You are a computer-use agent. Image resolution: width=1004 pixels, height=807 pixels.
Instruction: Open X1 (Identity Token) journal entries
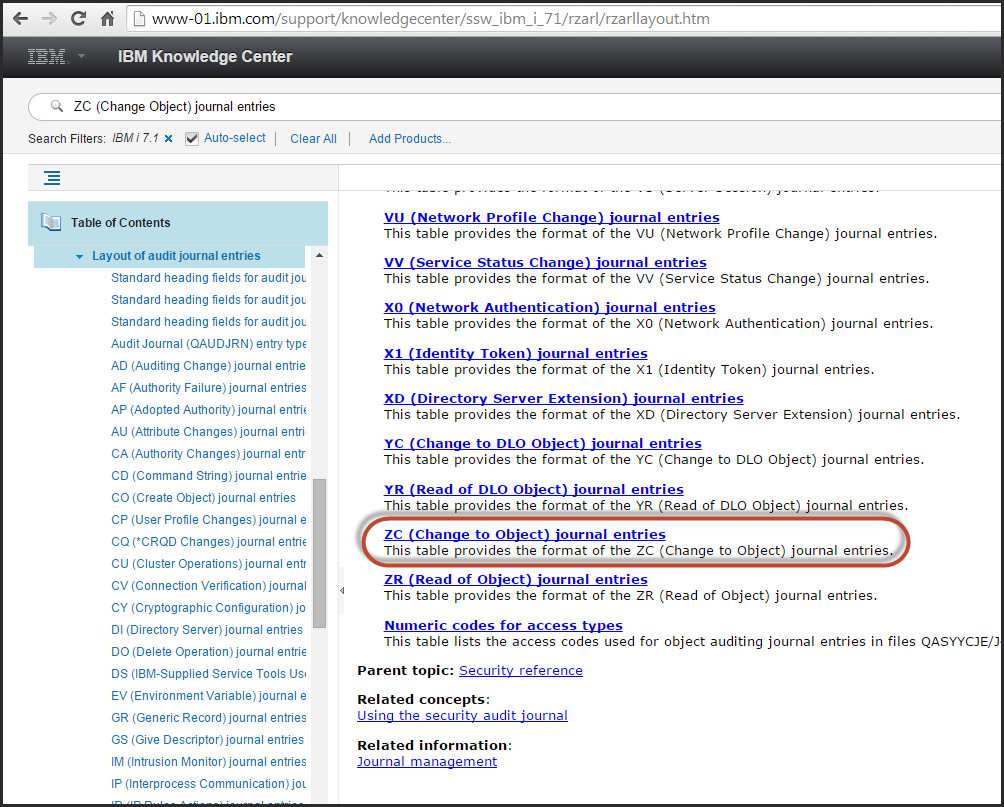click(x=516, y=354)
